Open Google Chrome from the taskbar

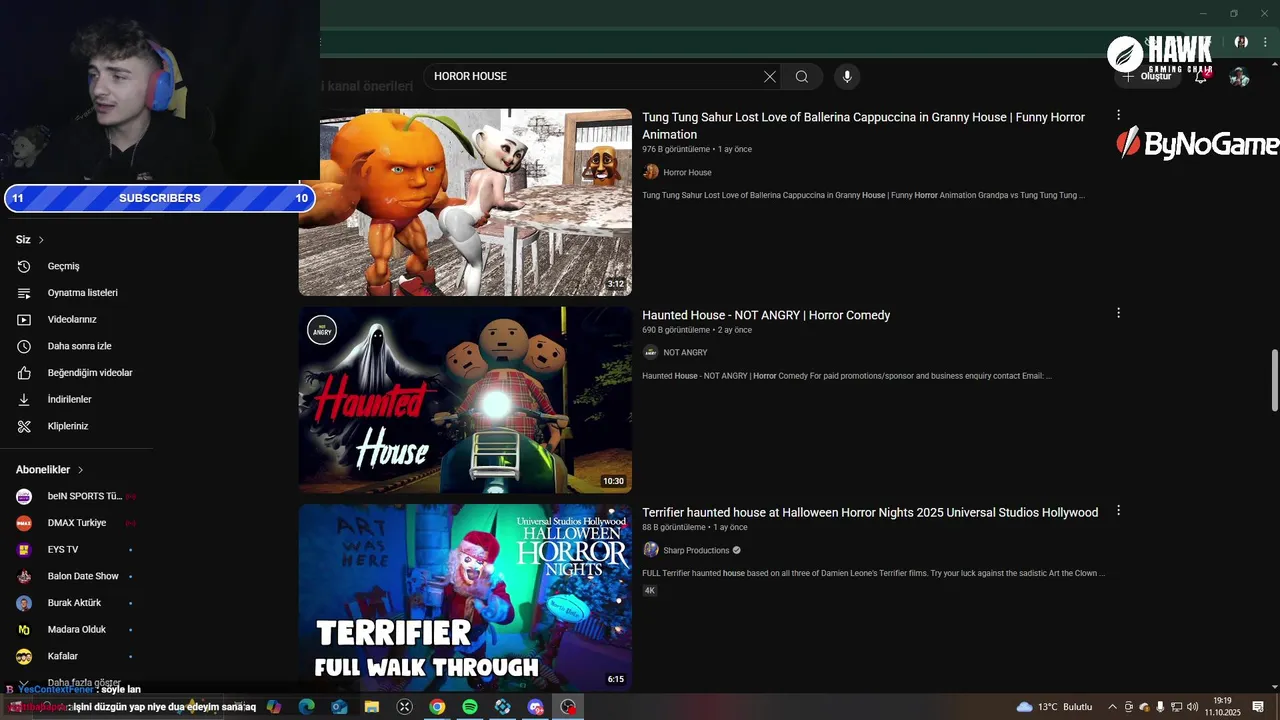pos(437,707)
